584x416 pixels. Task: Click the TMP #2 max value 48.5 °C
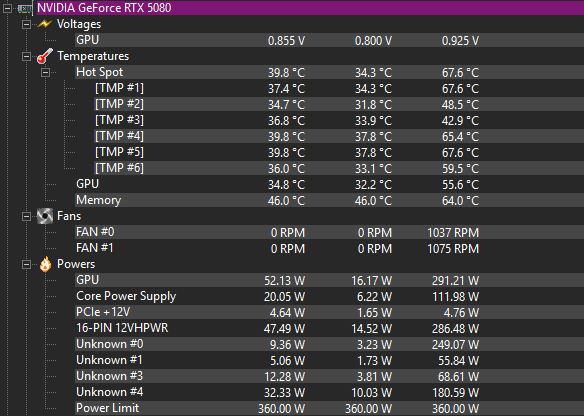(x=460, y=105)
